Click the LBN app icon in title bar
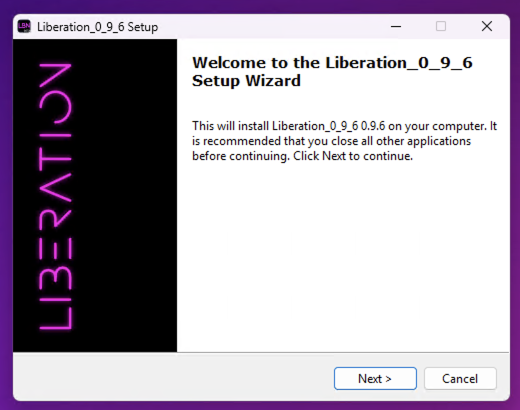The width and height of the screenshot is (520, 410). tap(24, 26)
